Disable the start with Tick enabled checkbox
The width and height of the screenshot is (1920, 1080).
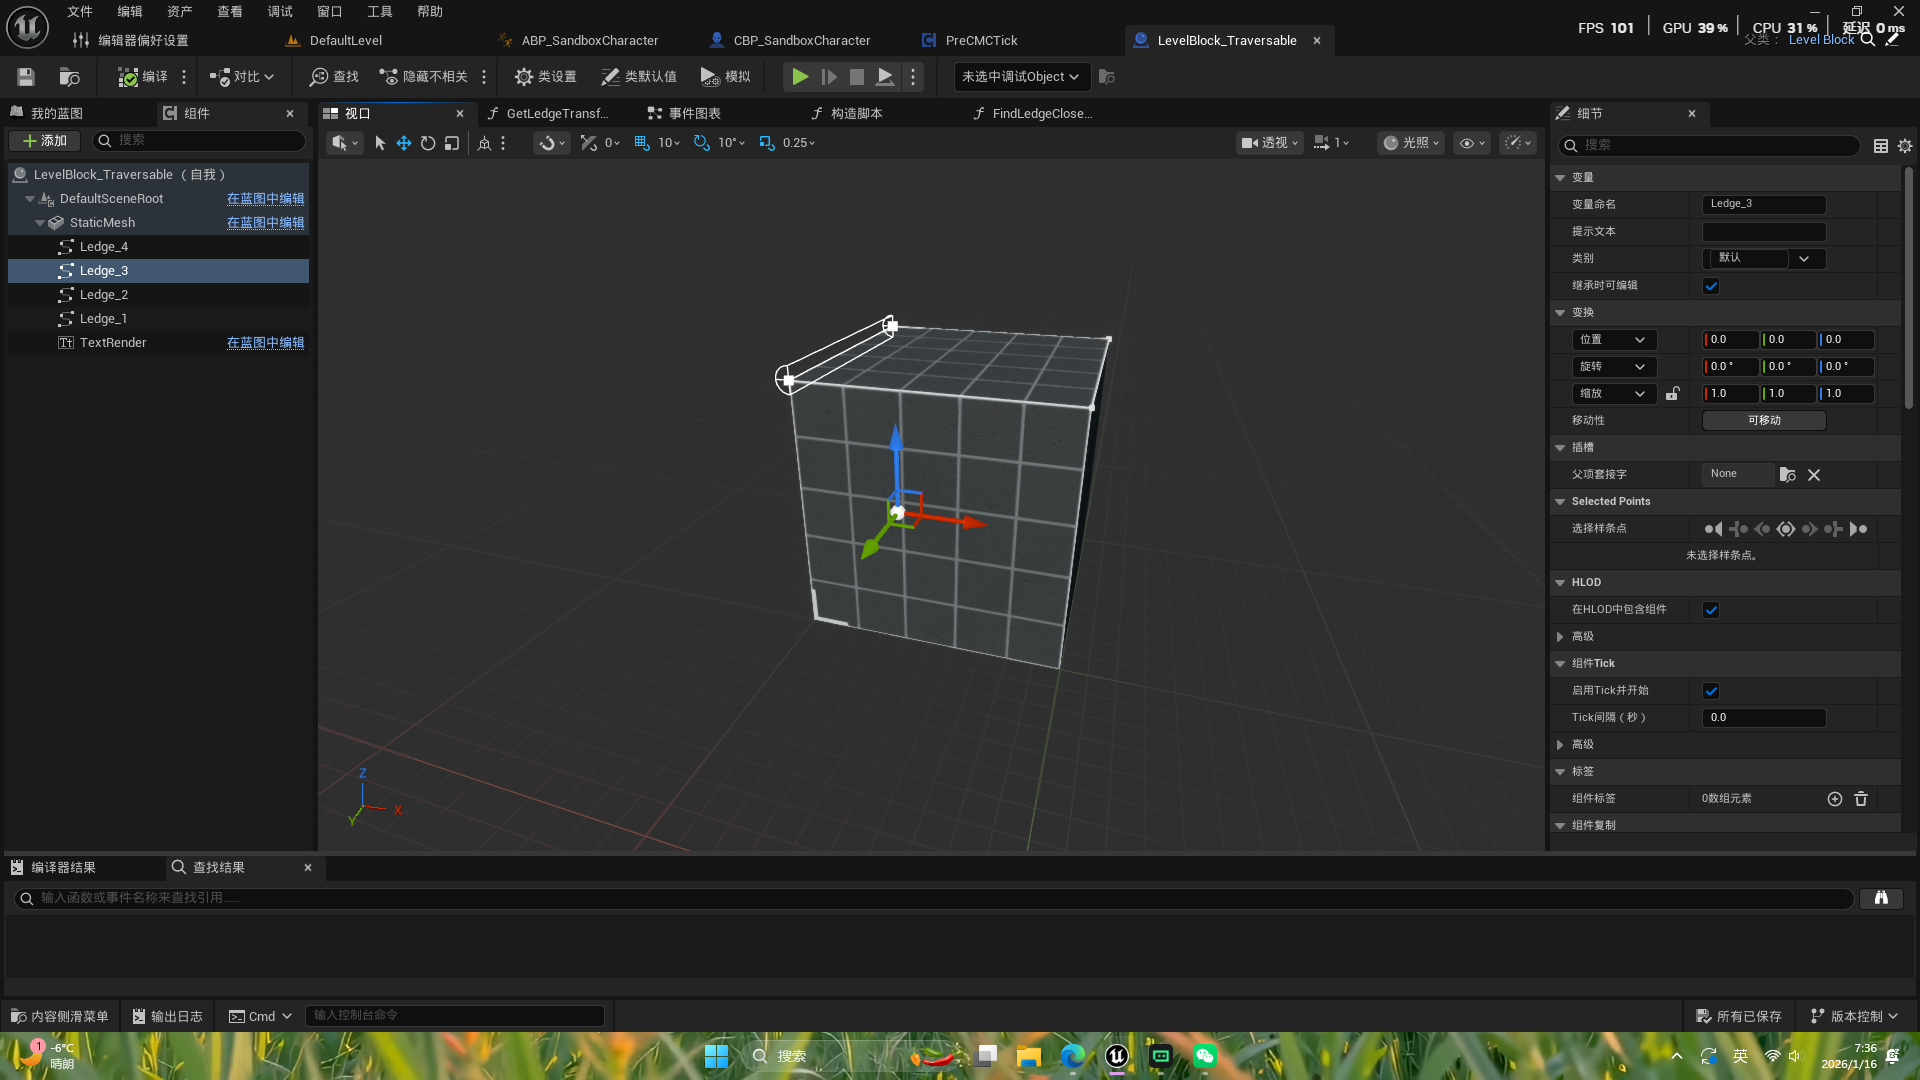click(1711, 691)
